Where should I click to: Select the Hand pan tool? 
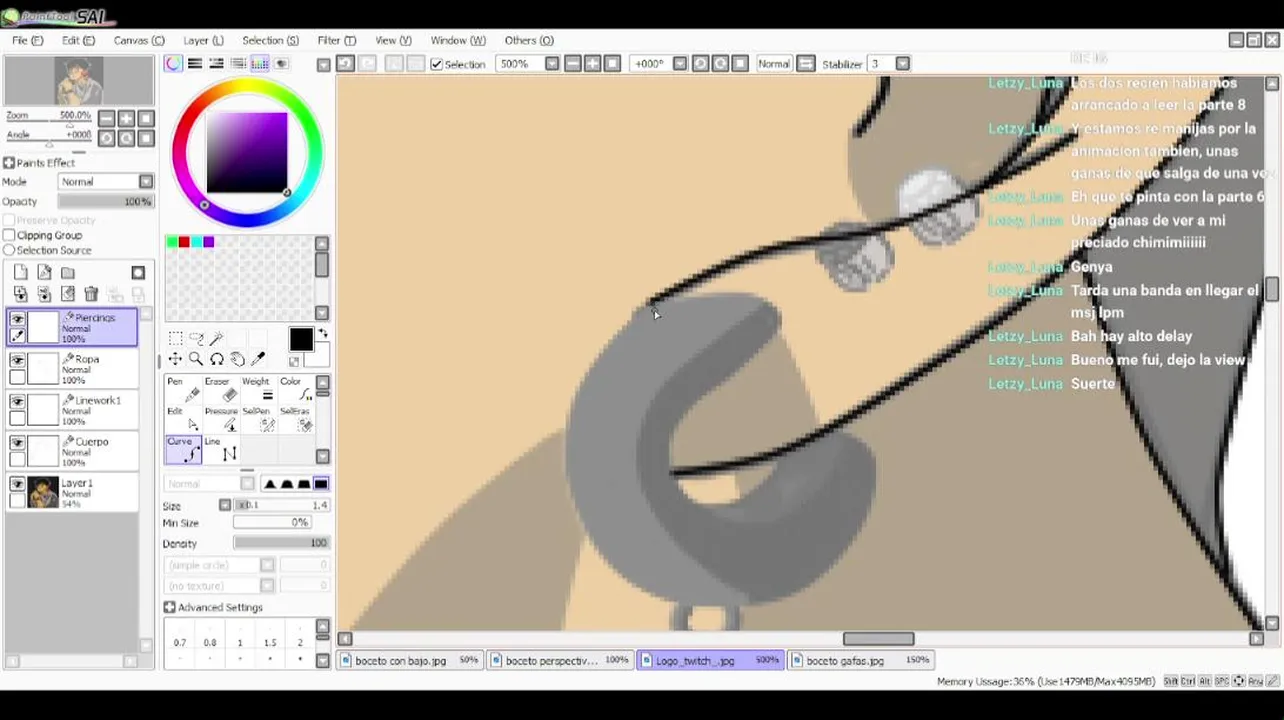tap(237, 359)
